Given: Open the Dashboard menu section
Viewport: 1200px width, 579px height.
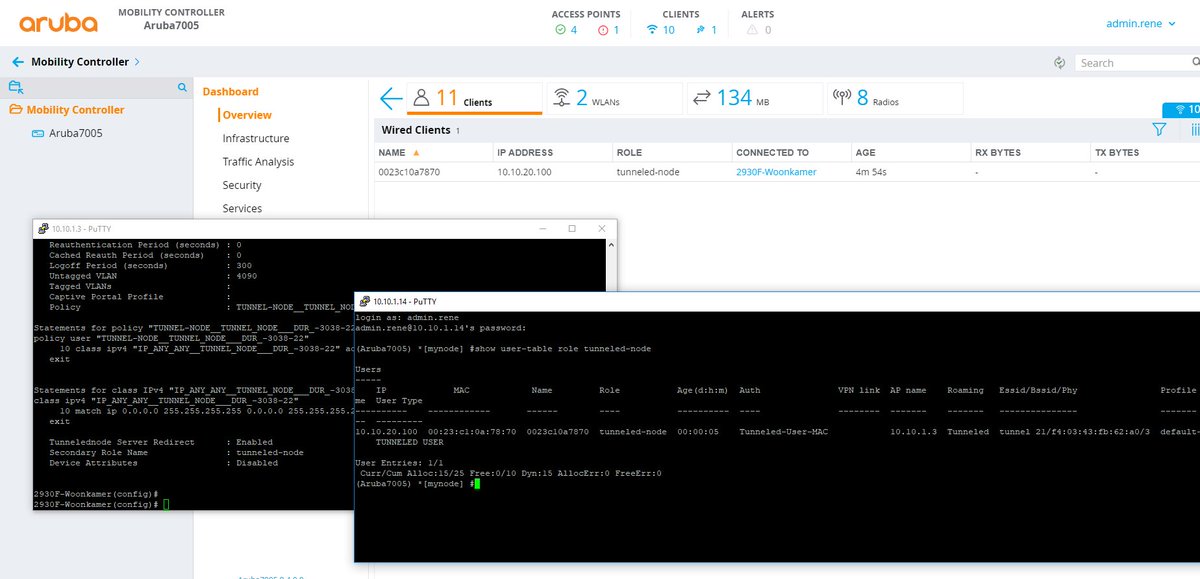Looking at the screenshot, I should click(230, 92).
